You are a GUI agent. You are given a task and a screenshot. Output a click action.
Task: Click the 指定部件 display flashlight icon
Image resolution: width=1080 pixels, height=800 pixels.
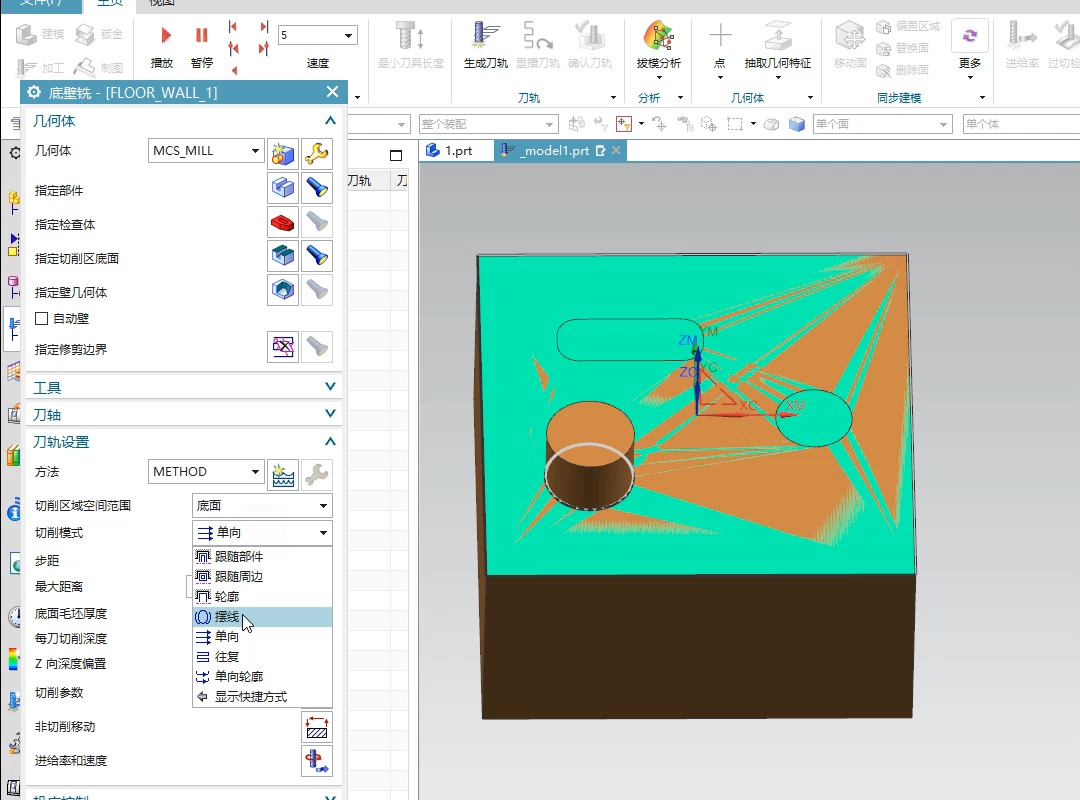(x=316, y=187)
